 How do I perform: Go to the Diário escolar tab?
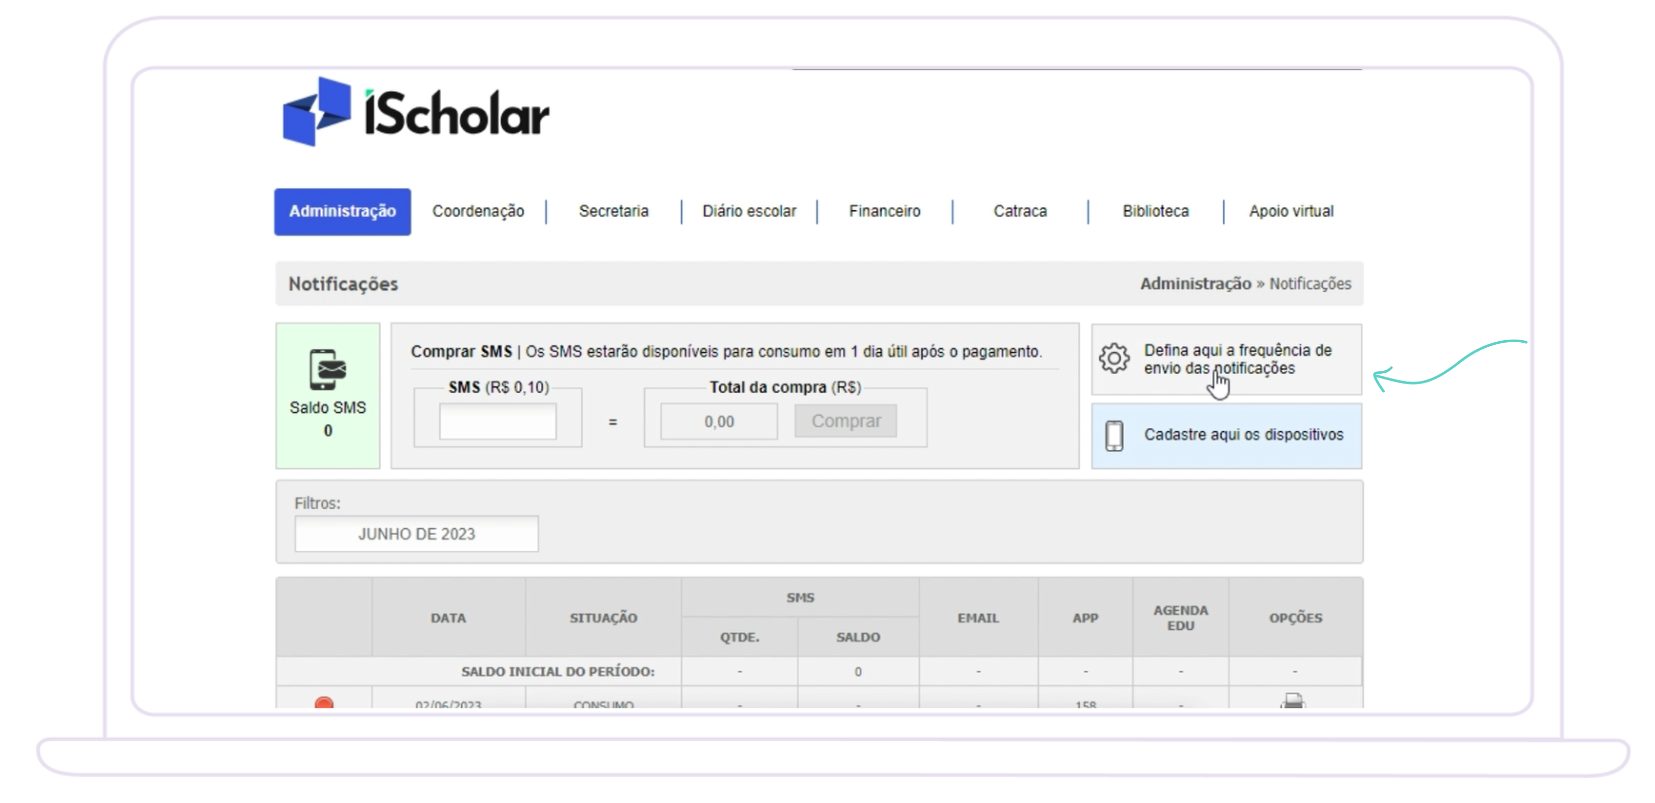click(x=749, y=212)
